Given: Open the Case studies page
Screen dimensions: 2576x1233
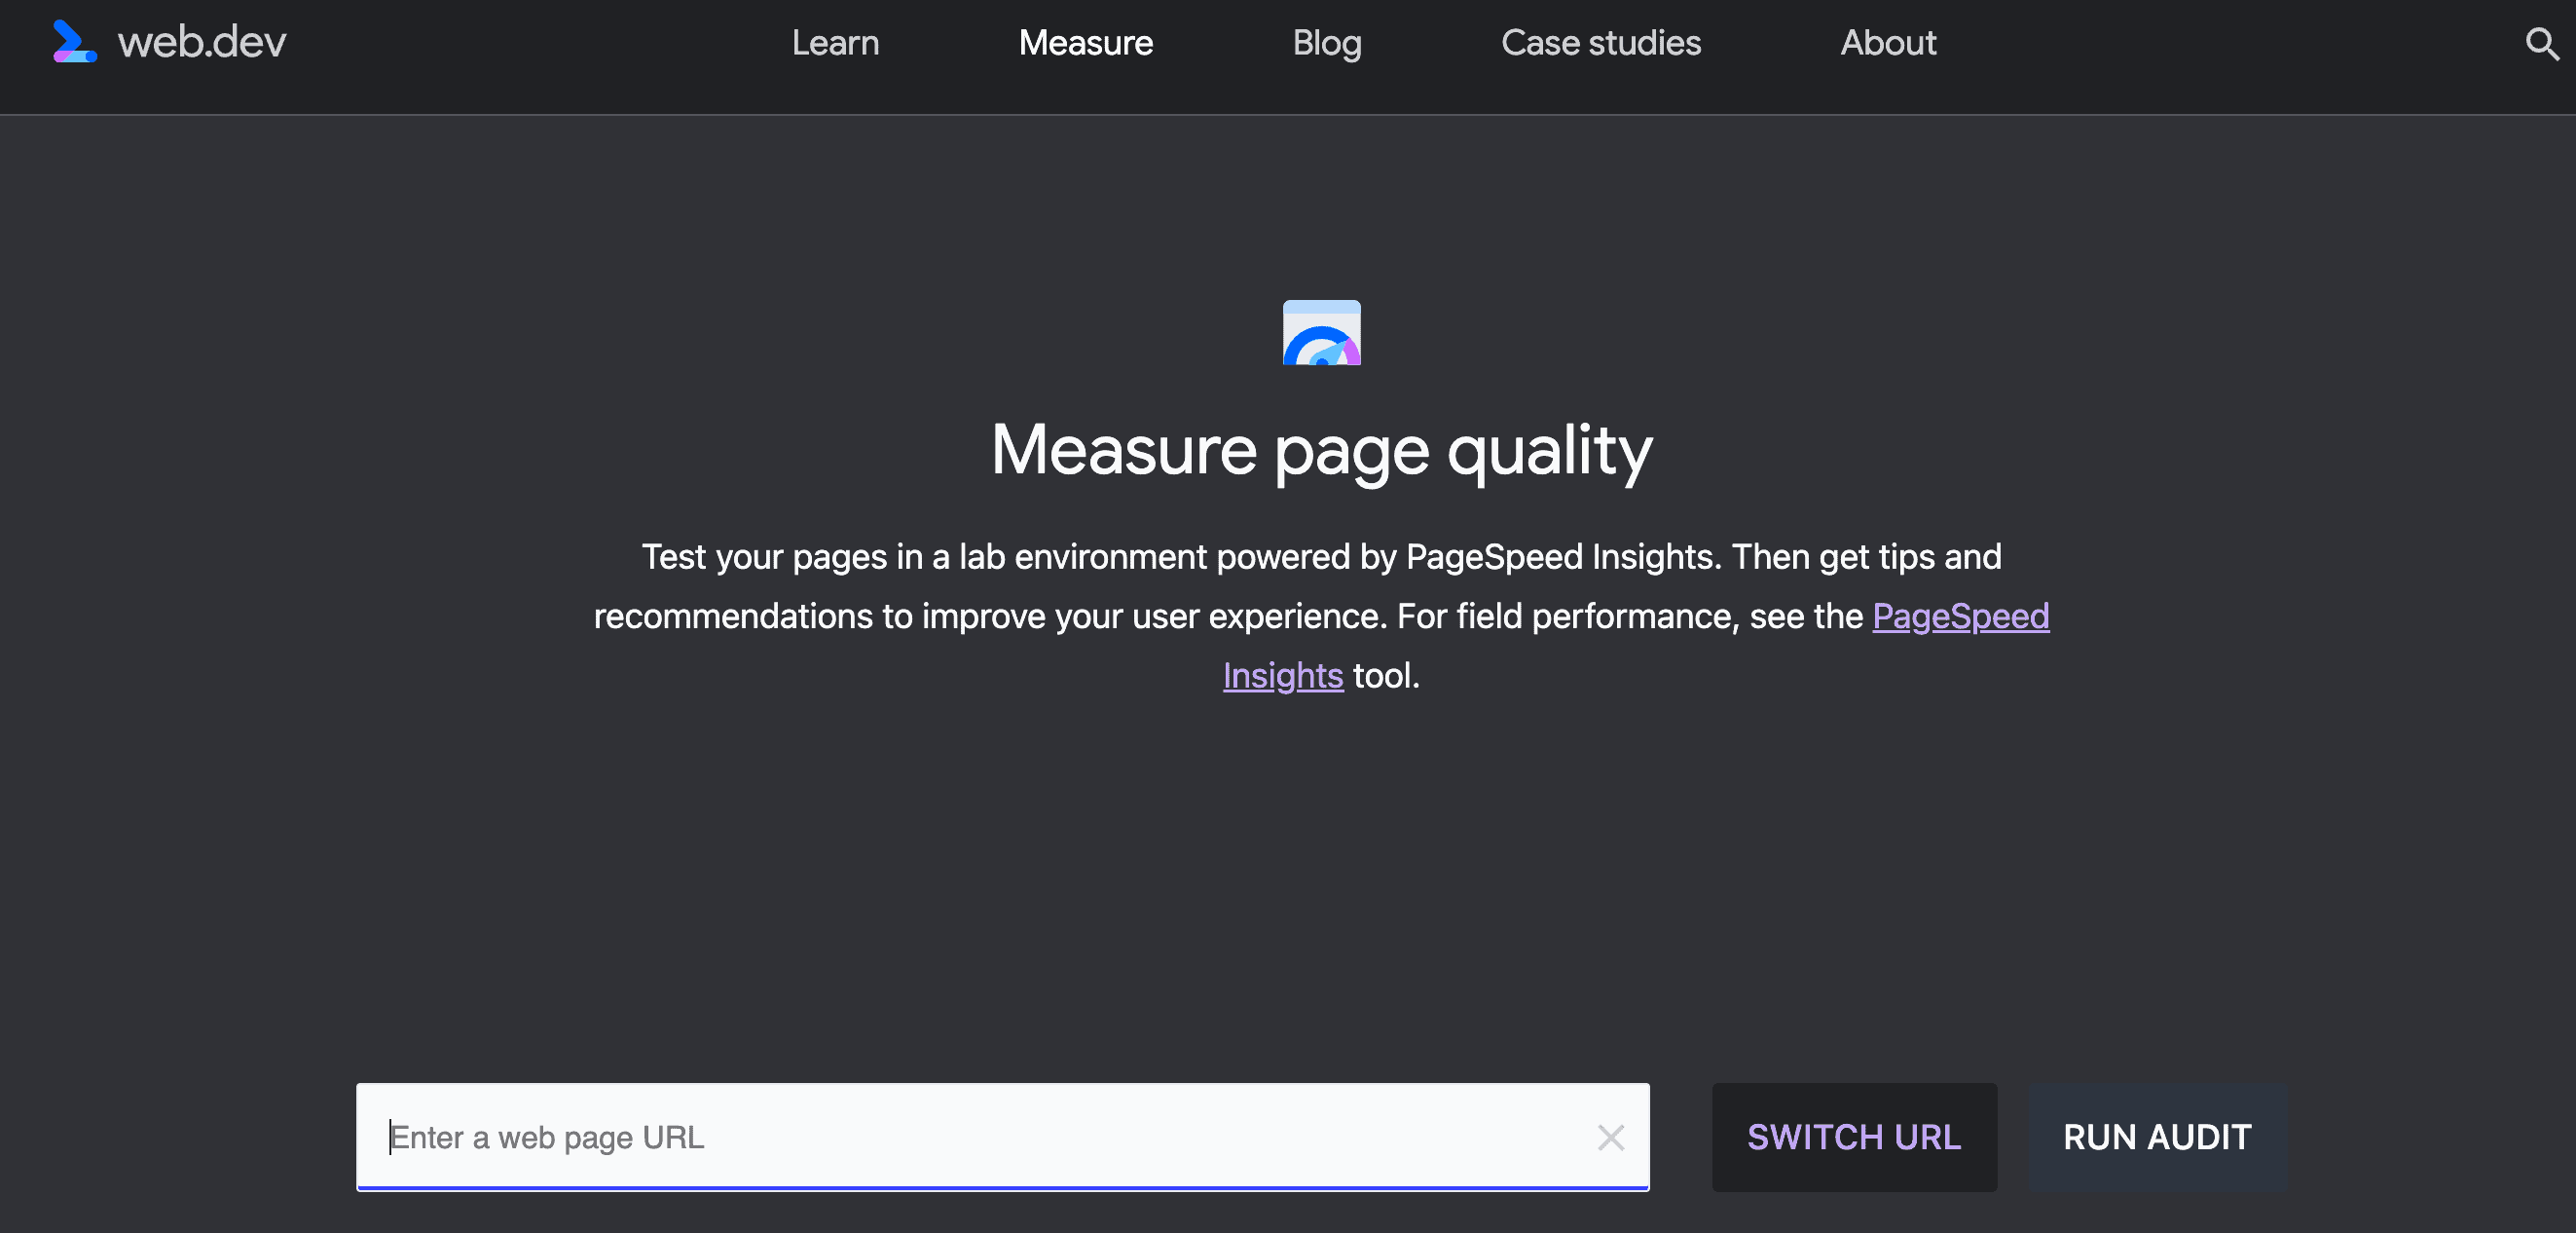Looking at the screenshot, I should tap(1600, 43).
